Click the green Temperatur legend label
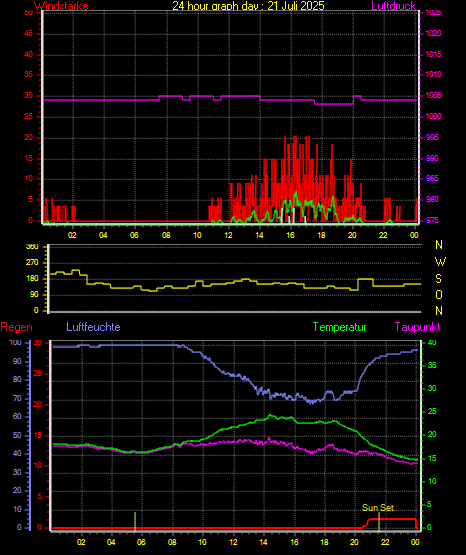This screenshot has height=555, width=466. click(339, 327)
